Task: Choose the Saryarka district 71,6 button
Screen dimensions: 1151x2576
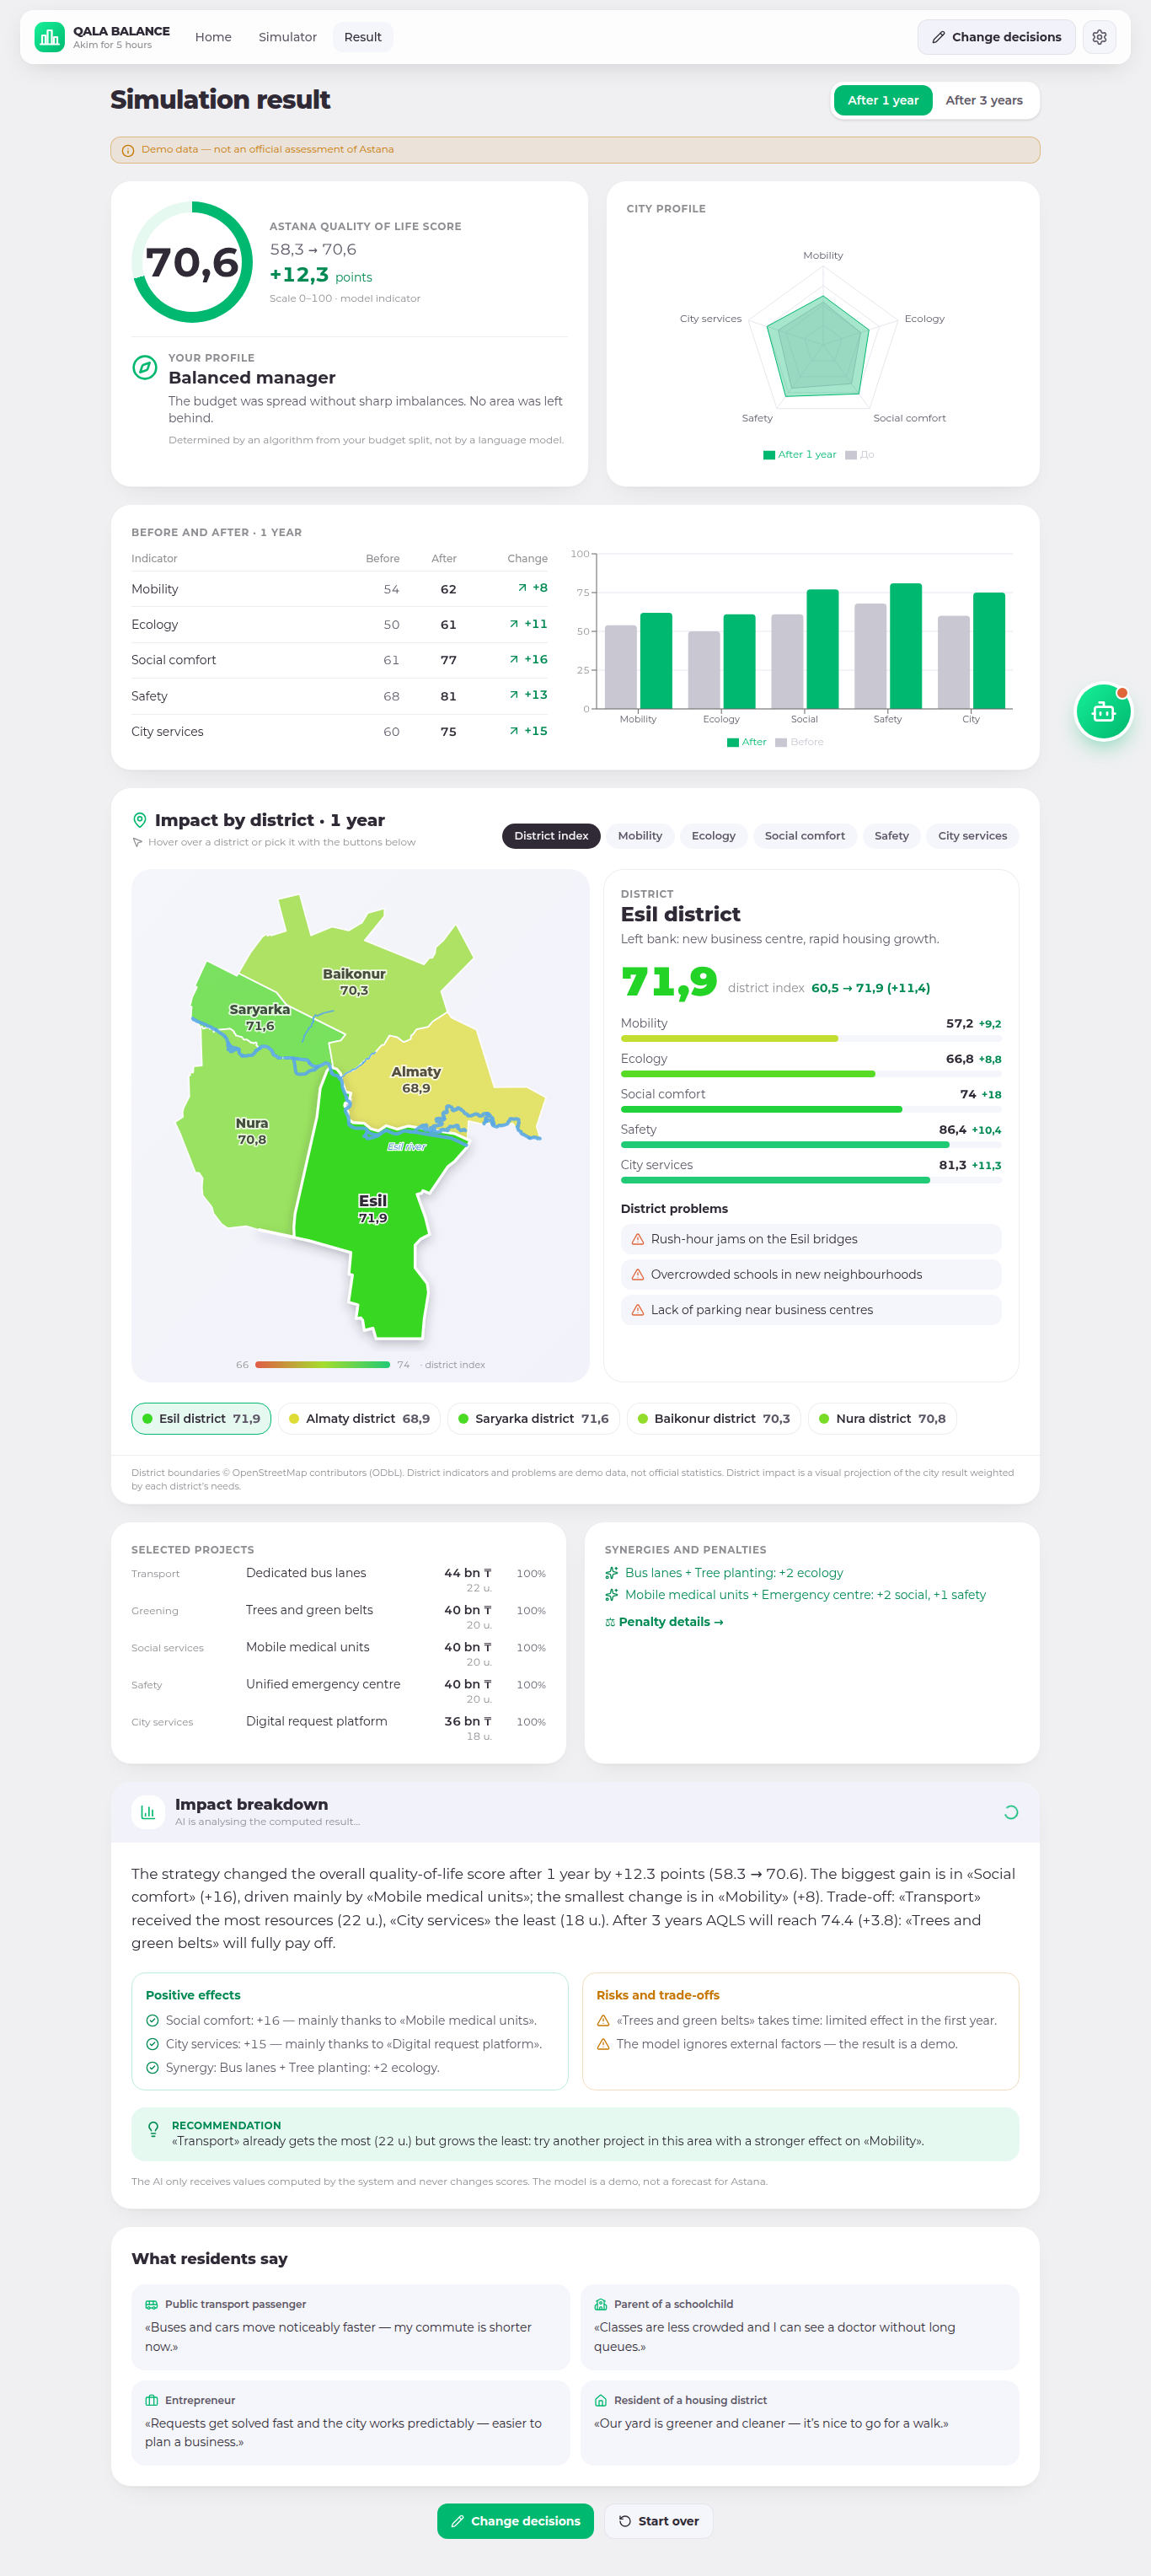Action: (533, 1419)
